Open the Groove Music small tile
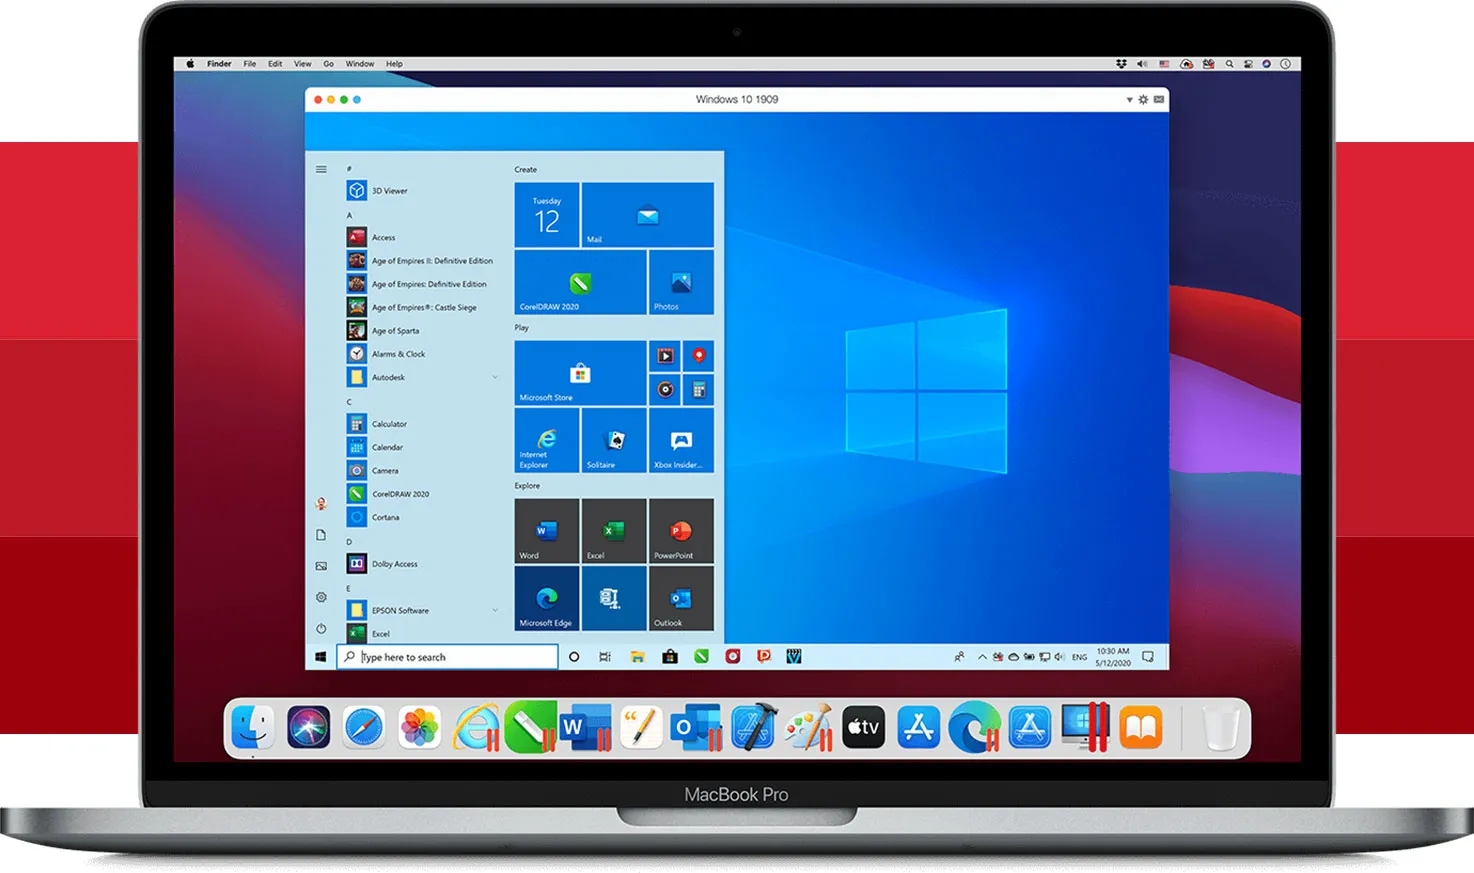1474x873 pixels. (665, 390)
